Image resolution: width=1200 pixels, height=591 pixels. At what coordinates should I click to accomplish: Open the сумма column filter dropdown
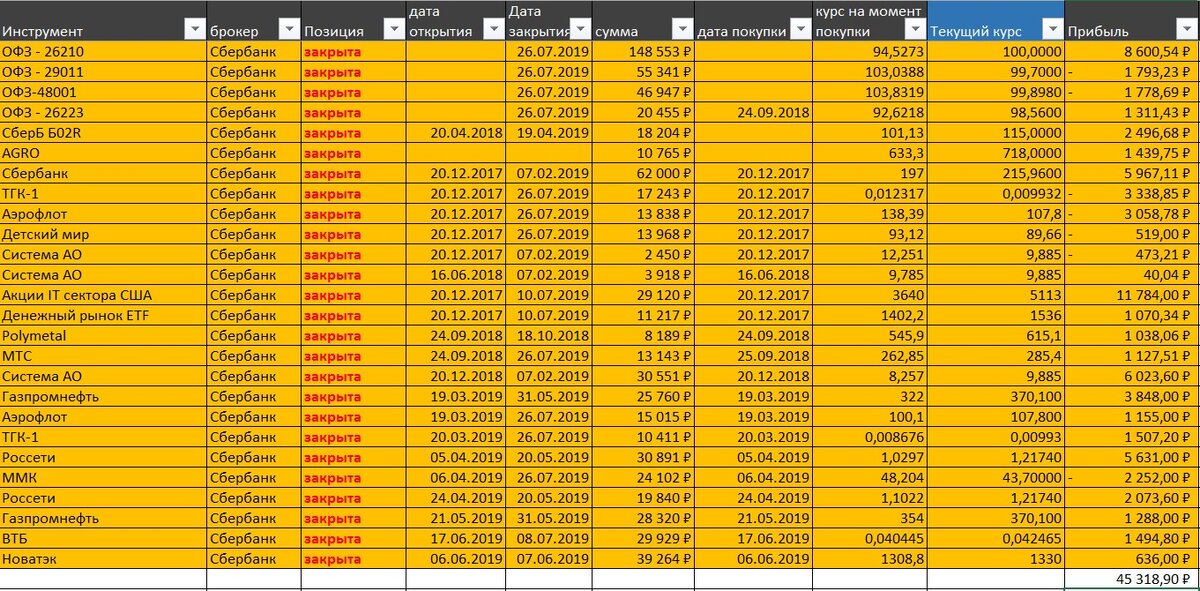click(x=681, y=30)
